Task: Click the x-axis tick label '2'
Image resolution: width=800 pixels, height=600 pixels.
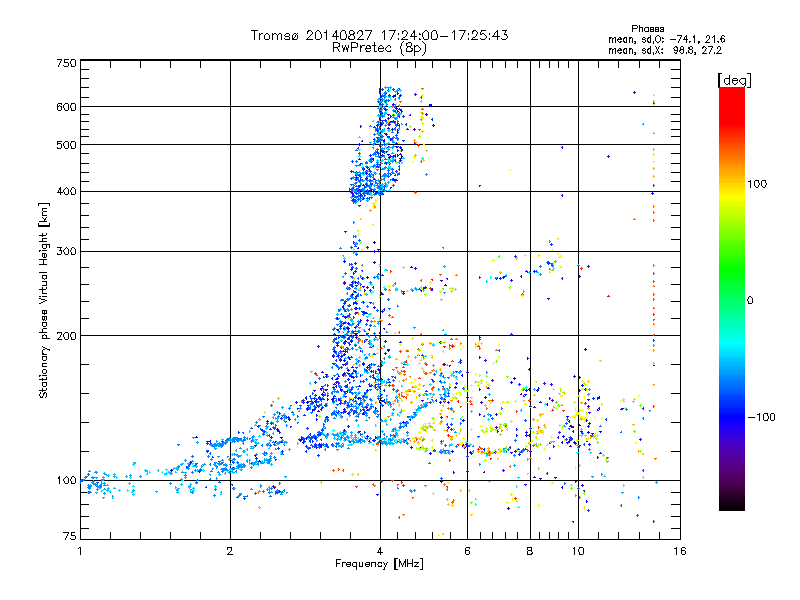Action: [x=230, y=551]
